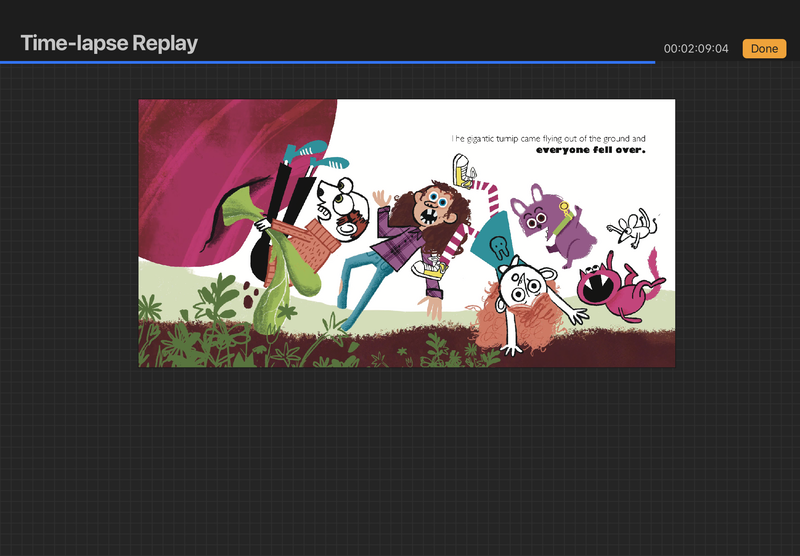This screenshot has height=556, width=800.
Task: Click the 00:02:09:04 replay timestamp
Action: (696, 48)
